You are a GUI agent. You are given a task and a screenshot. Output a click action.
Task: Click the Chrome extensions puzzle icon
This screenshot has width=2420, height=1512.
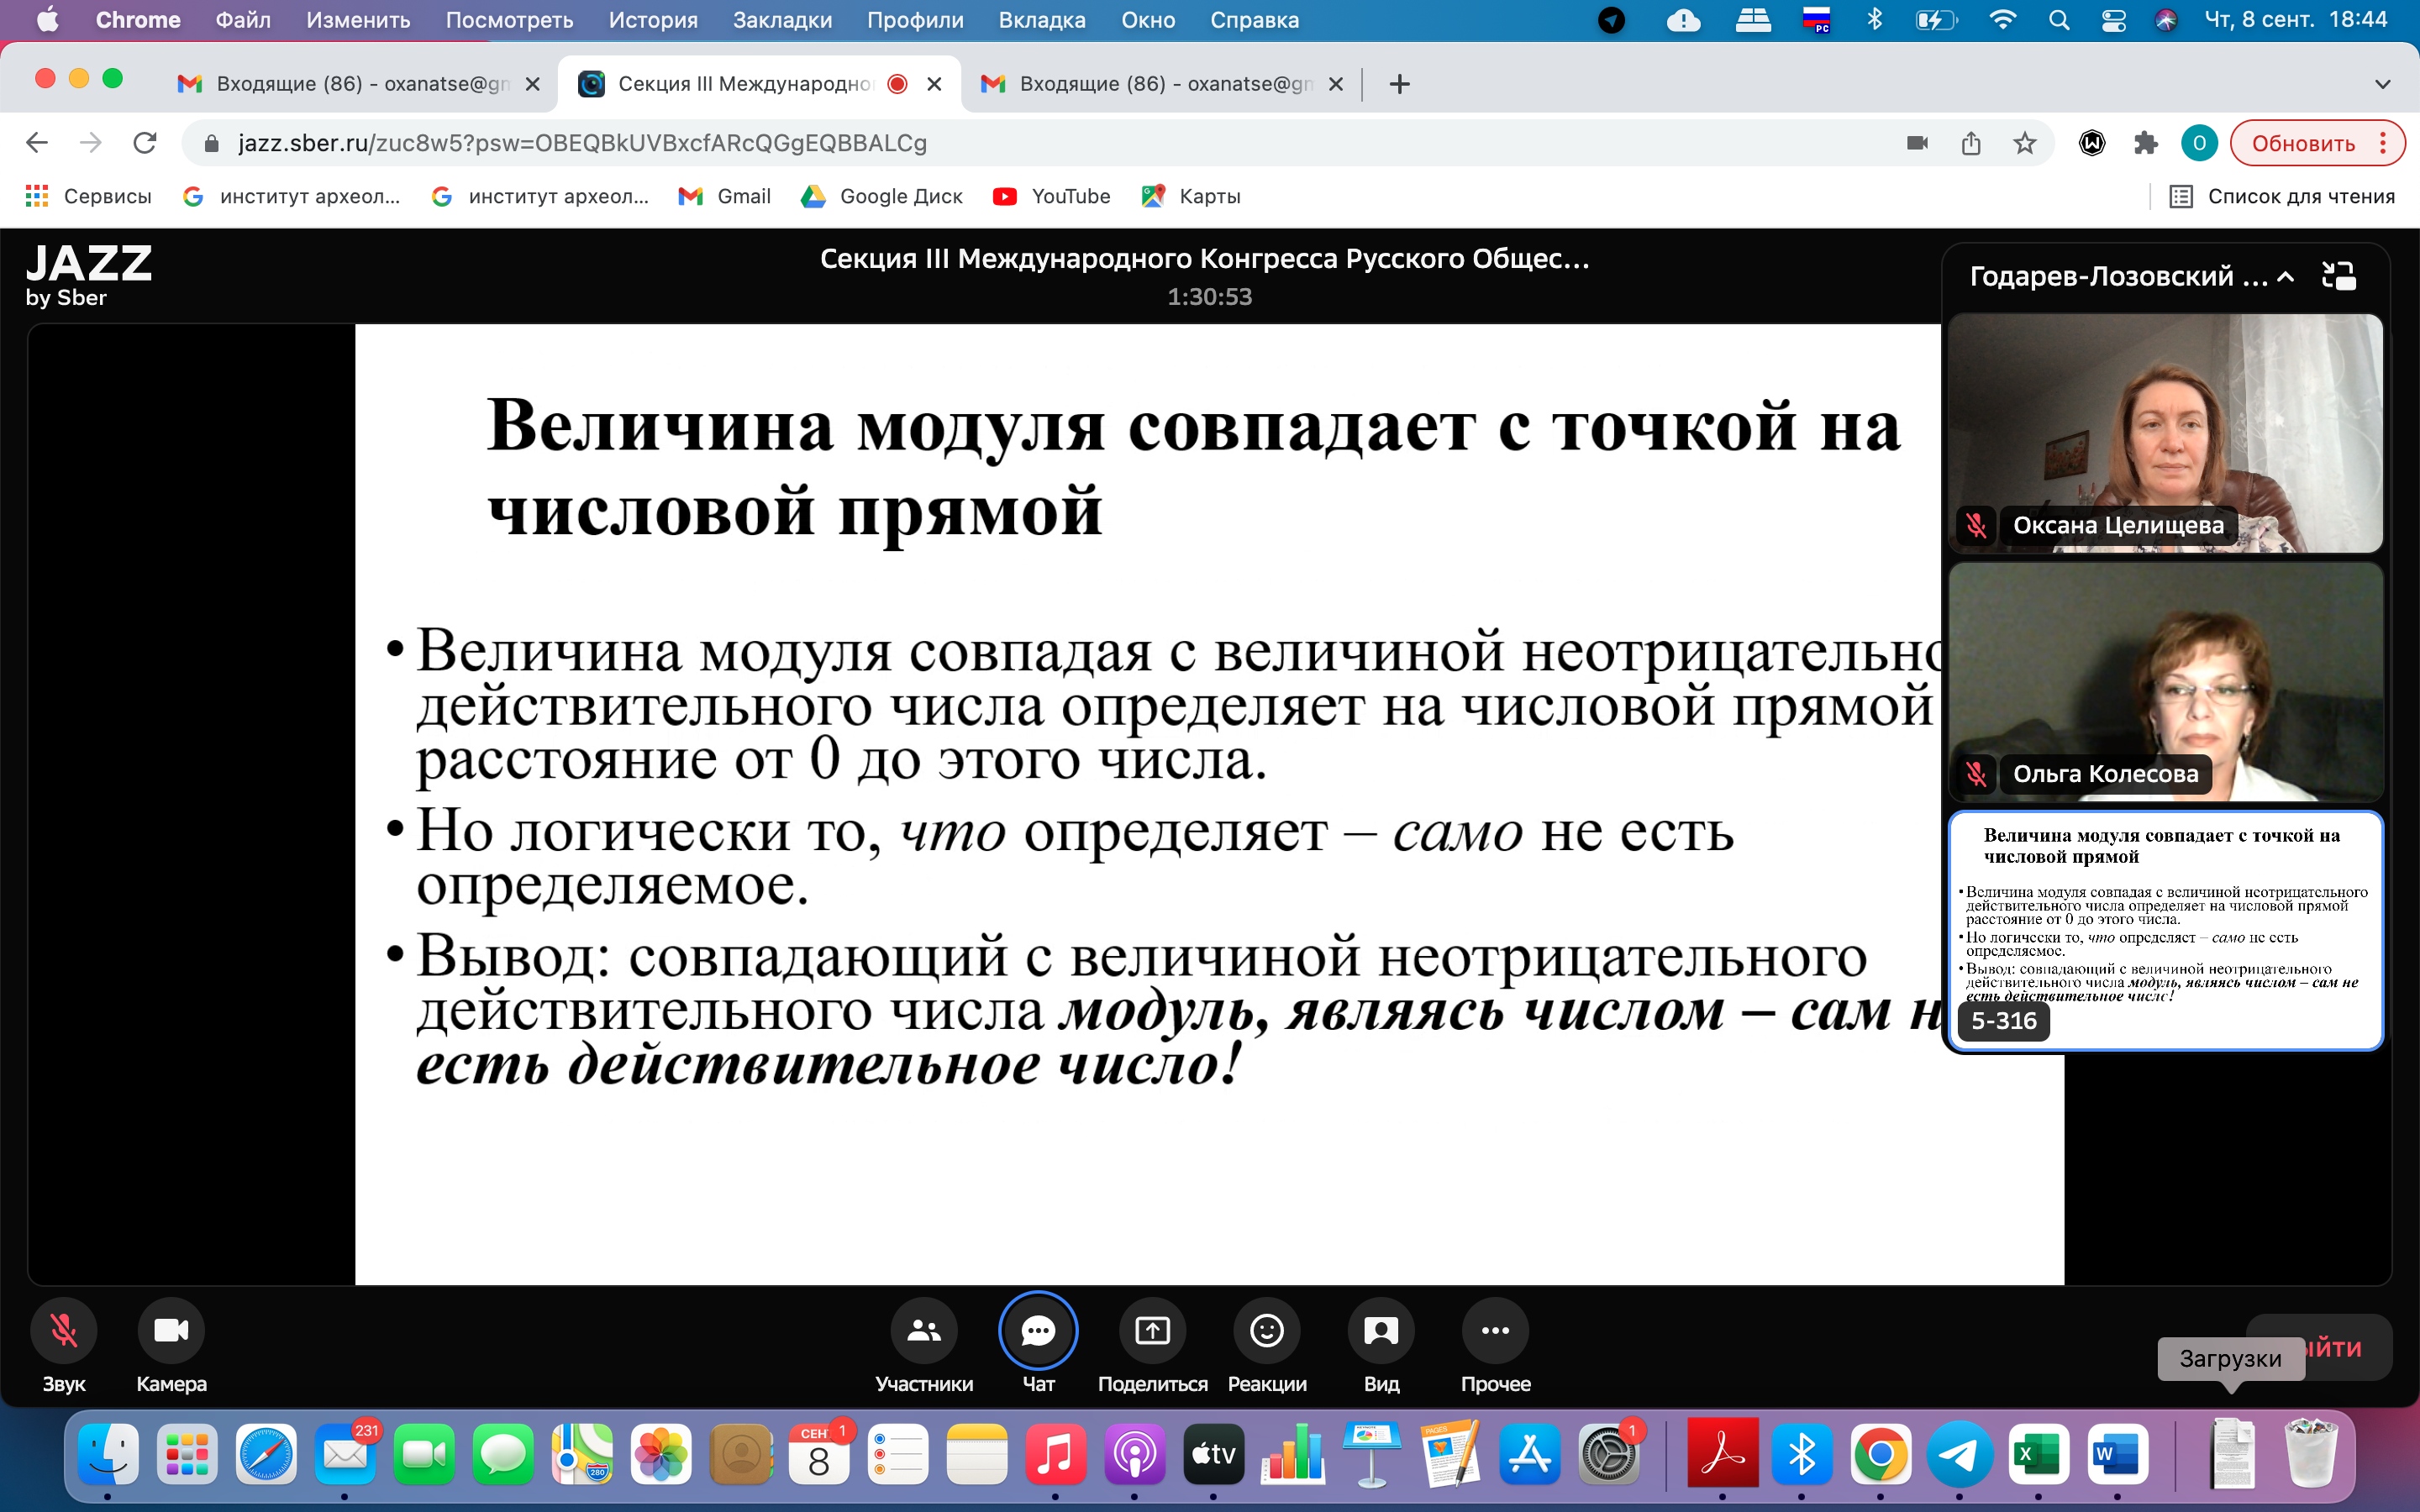point(2145,144)
